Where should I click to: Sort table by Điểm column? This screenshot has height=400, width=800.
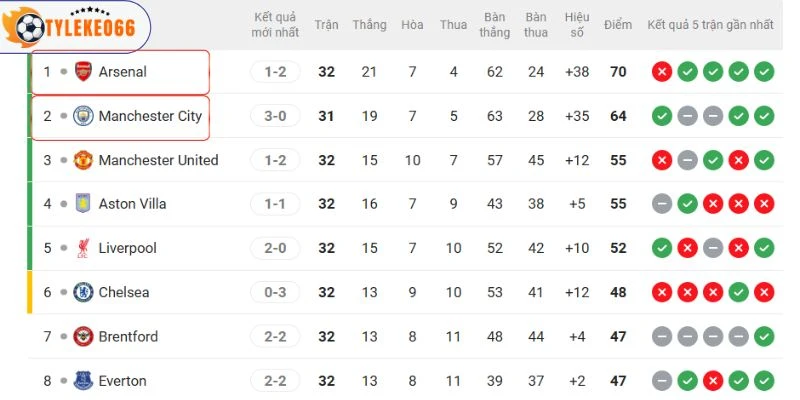[618, 24]
